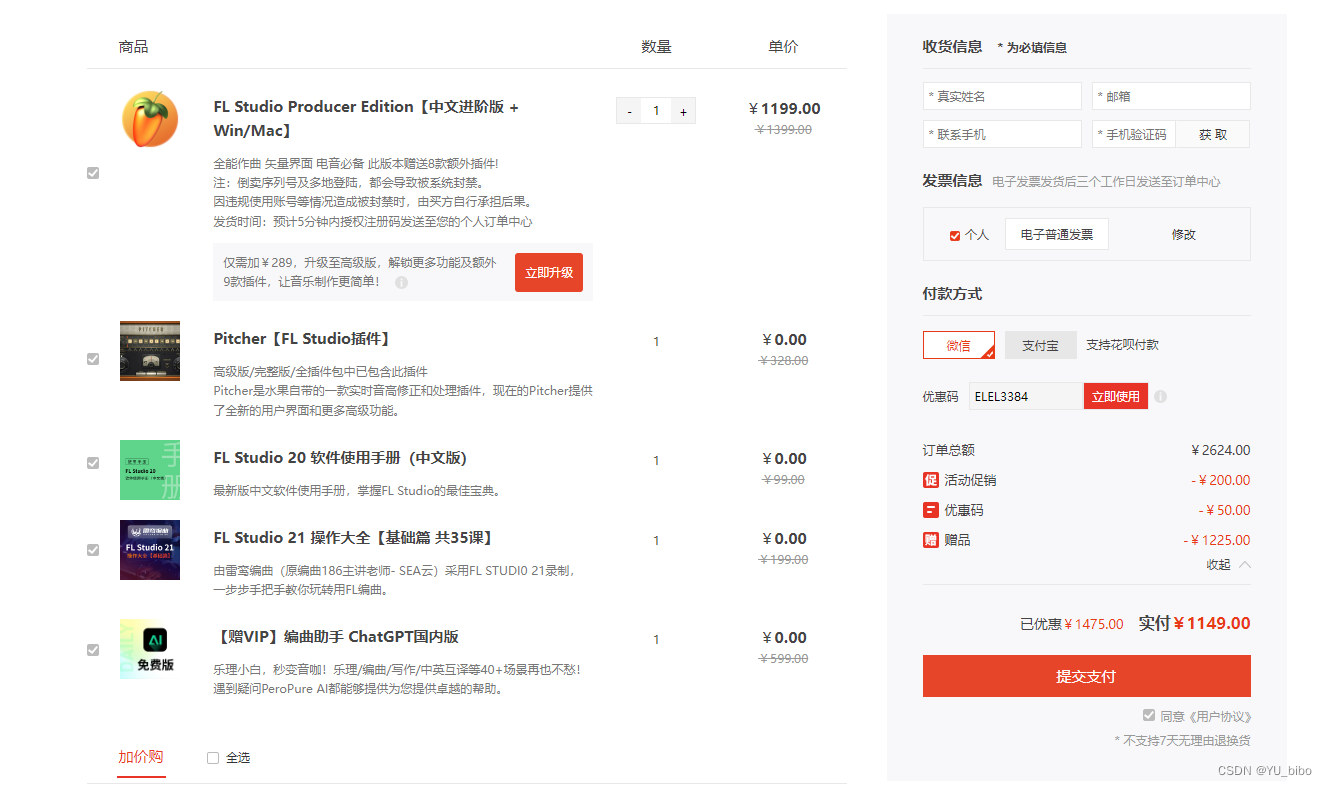Click the FL Studio fruit logo thumbnail

tap(150, 119)
